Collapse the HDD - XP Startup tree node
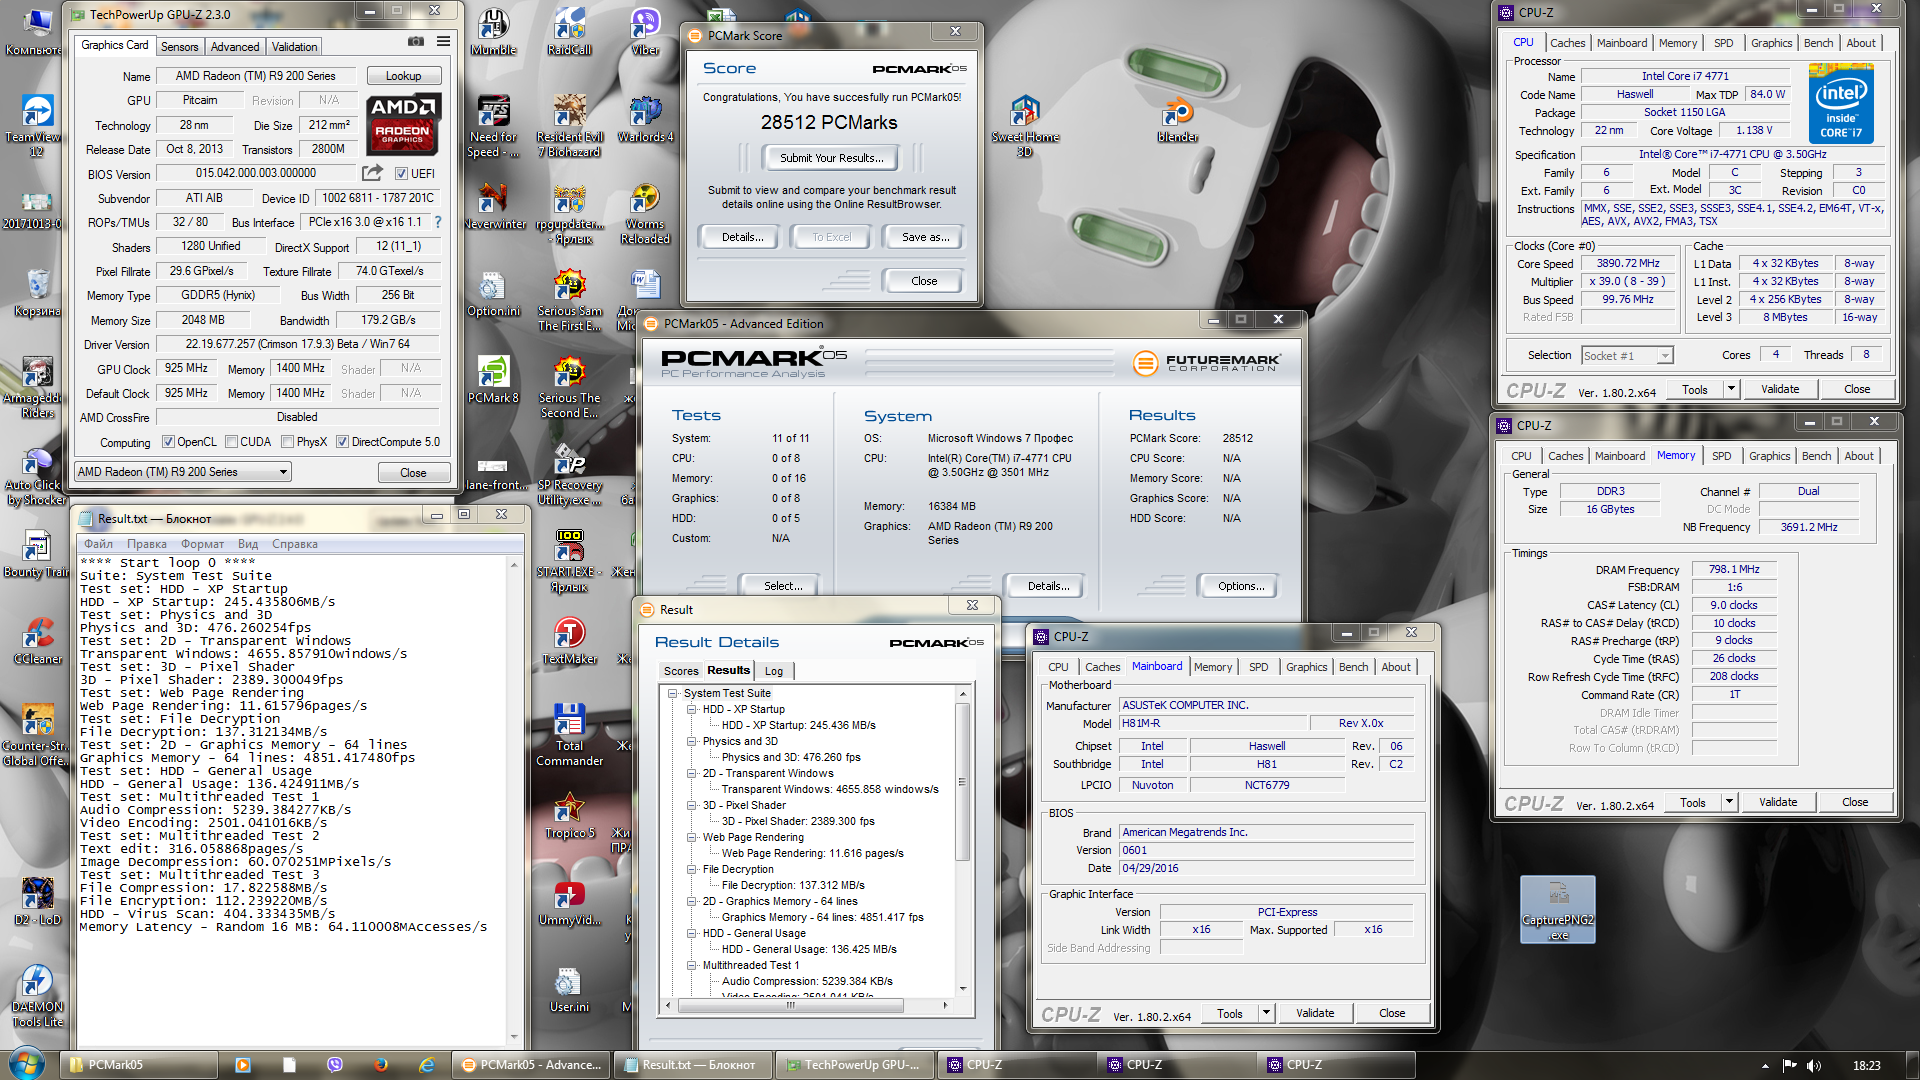This screenshot has height=1080, width=1920. tap(692, 709)
